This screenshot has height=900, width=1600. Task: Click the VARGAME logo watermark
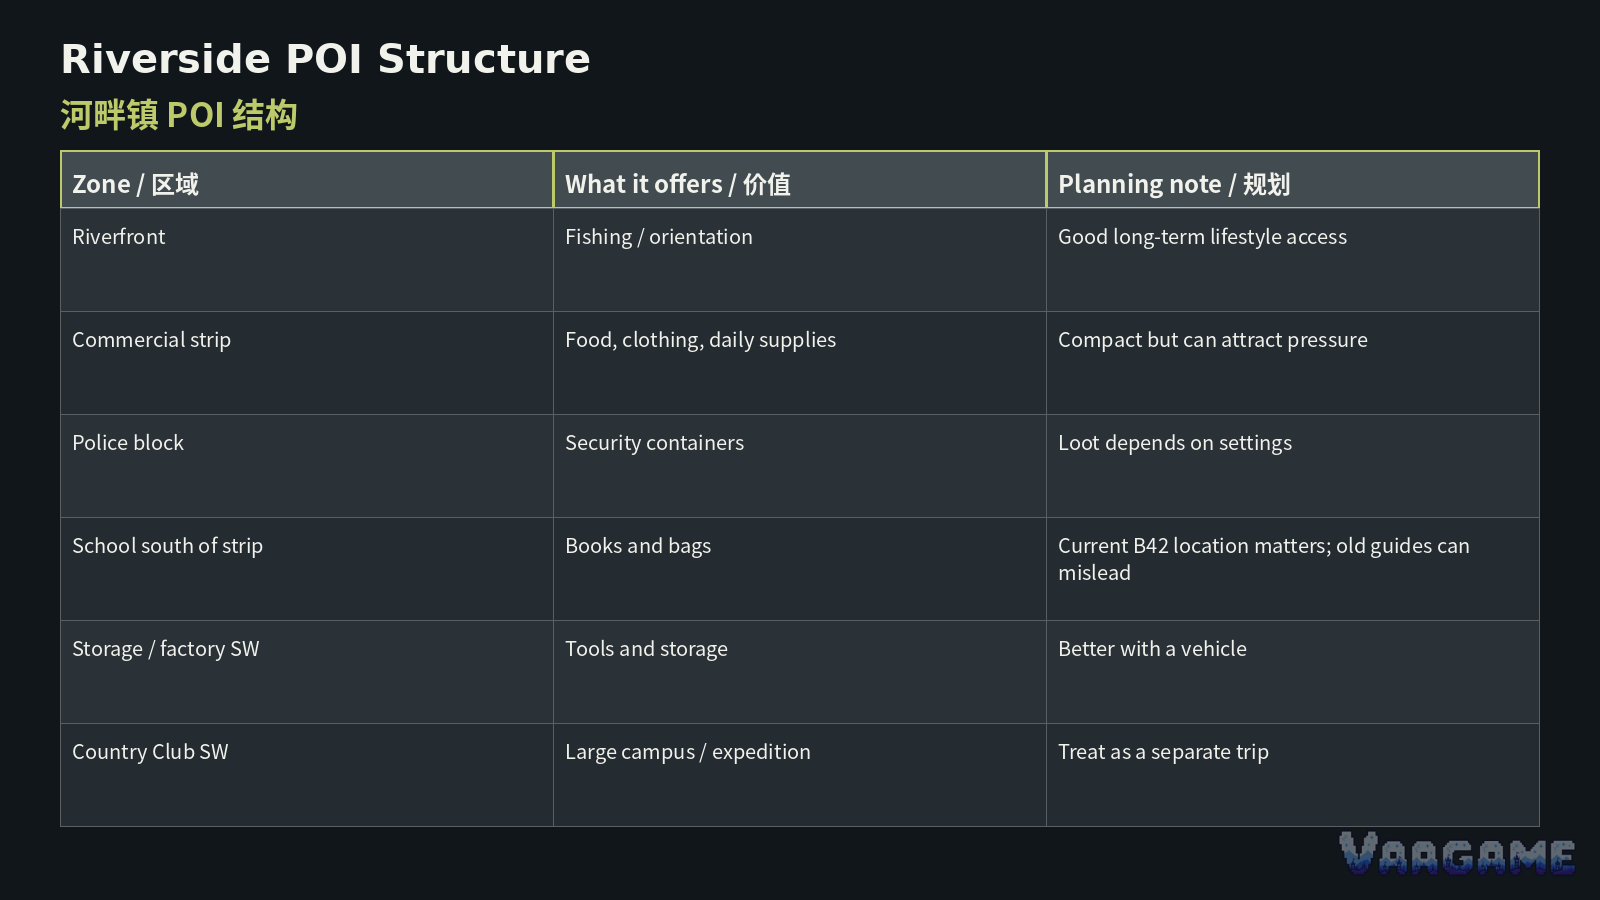1457,854
